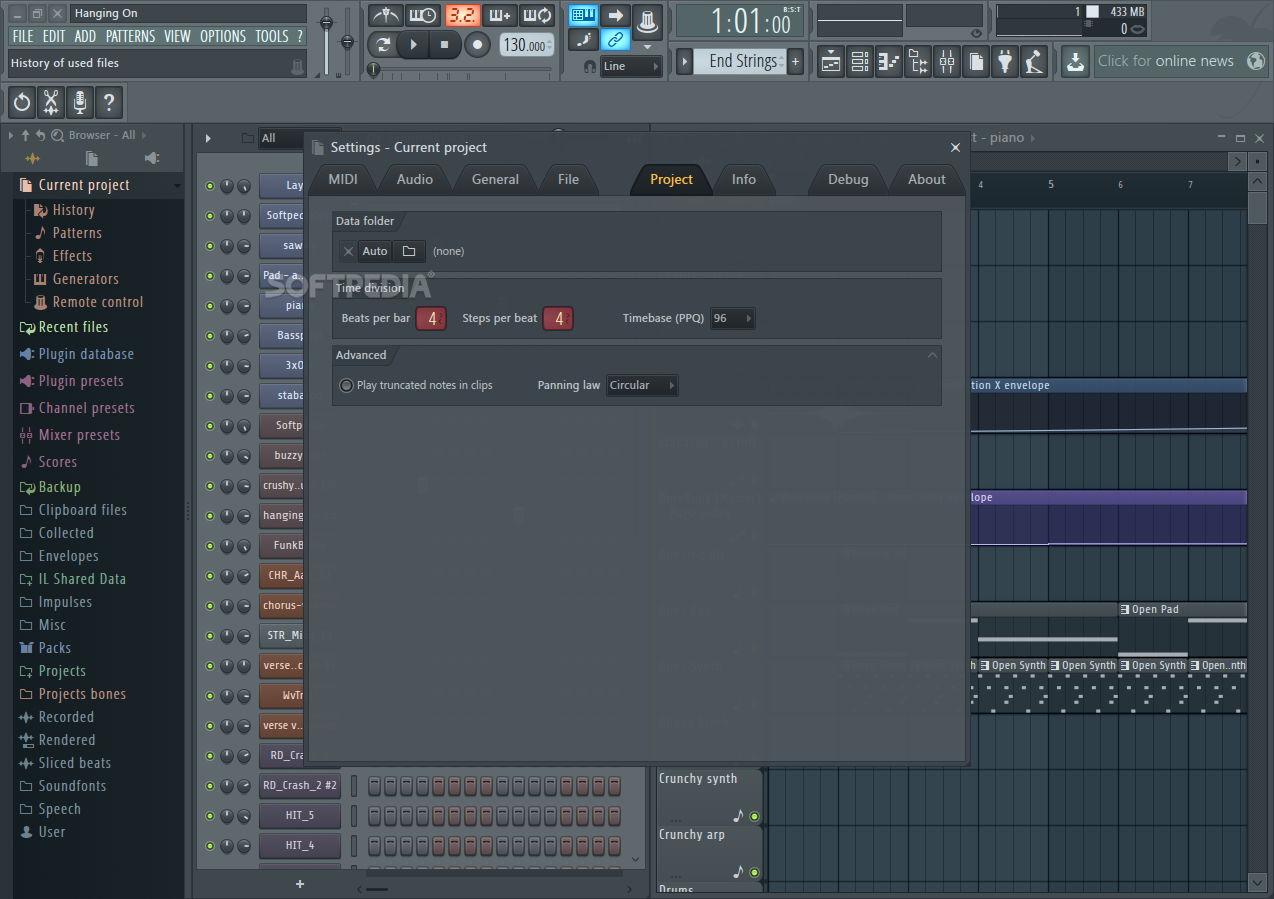Click the browser search magnifier icon
Viewport: 1274px width, 899px height.
57,135
